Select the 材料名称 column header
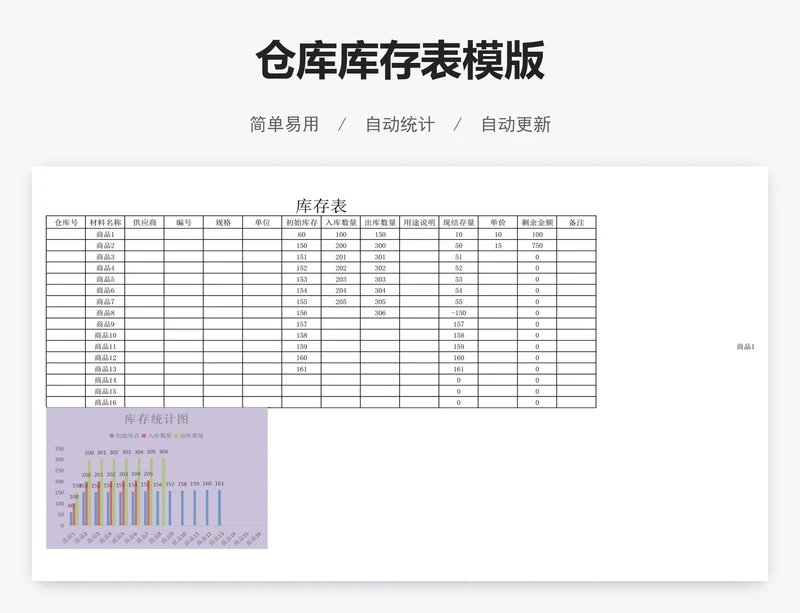 [x=105, y=223]
